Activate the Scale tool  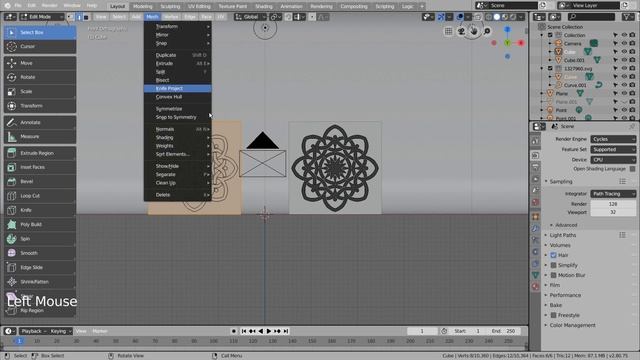[40, 91]
